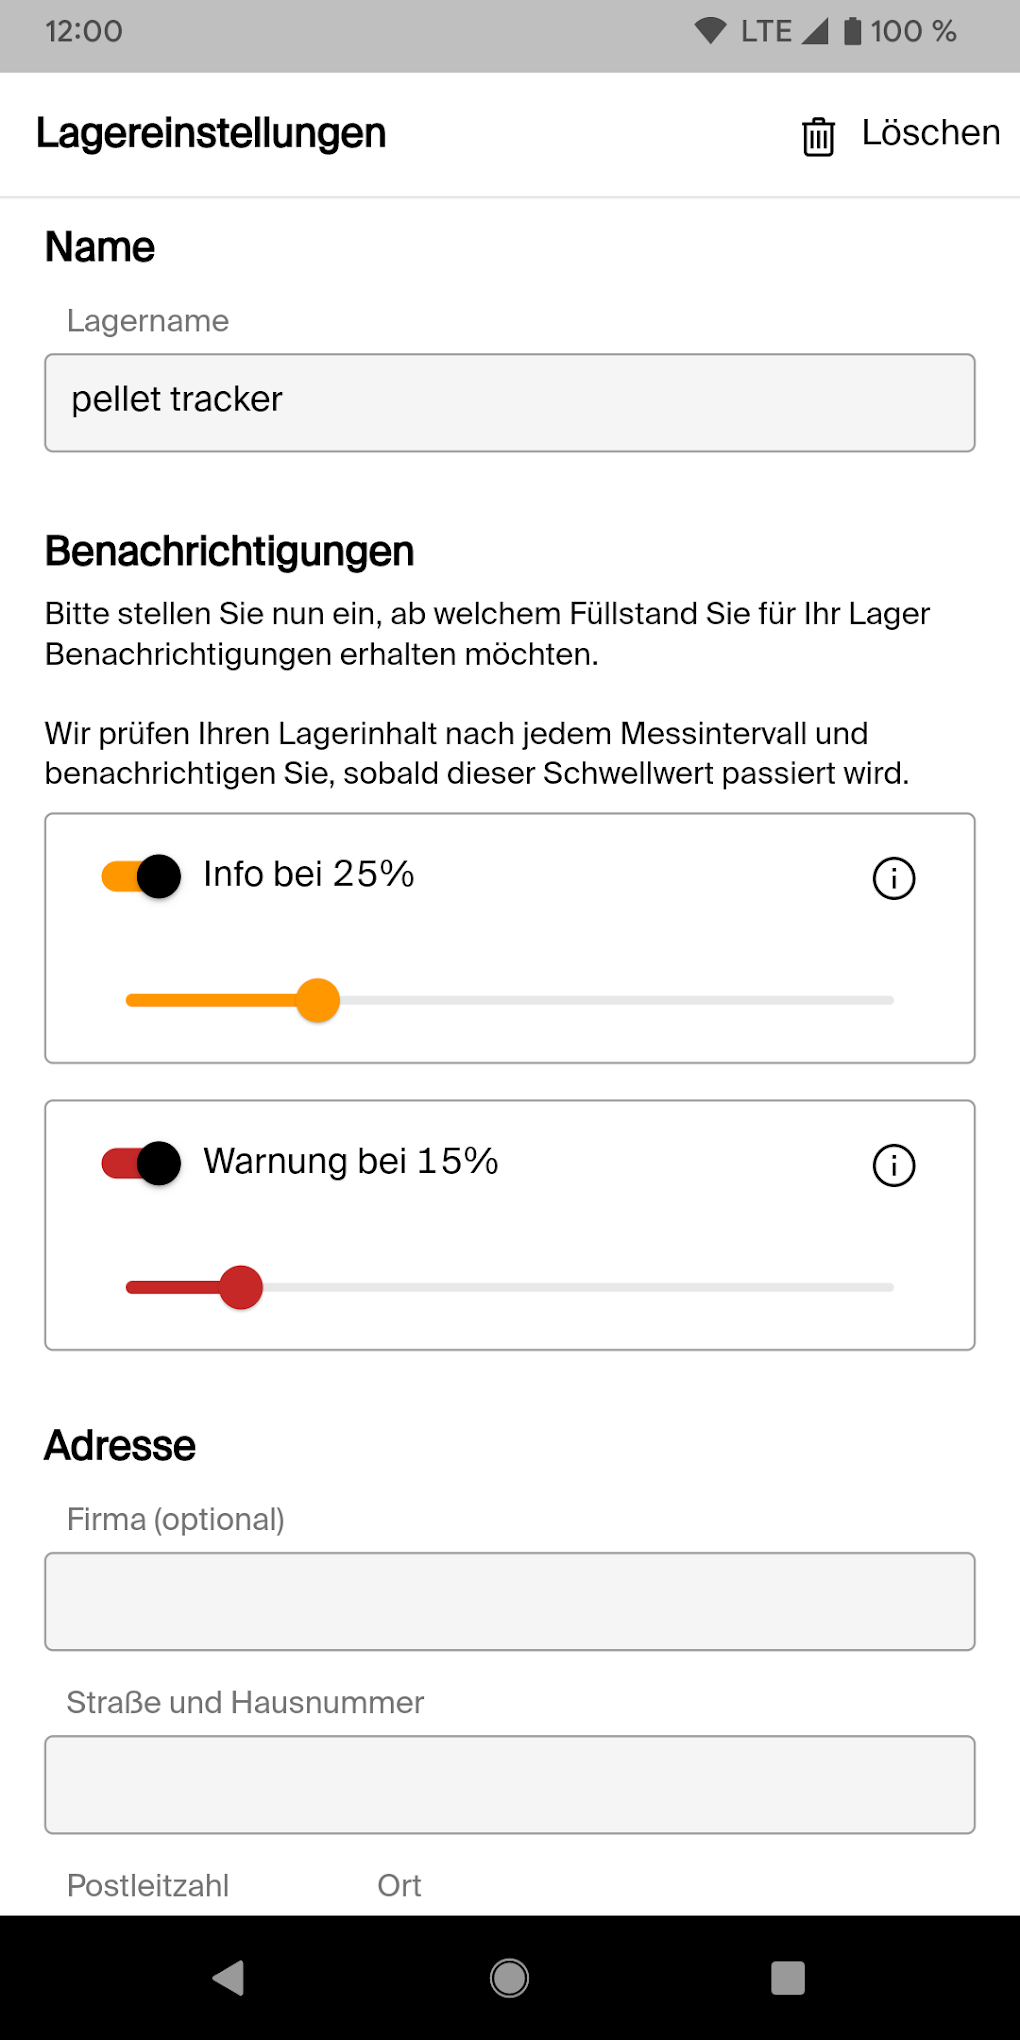Tap the battery icon in status bar

click(x=852, y=31)
